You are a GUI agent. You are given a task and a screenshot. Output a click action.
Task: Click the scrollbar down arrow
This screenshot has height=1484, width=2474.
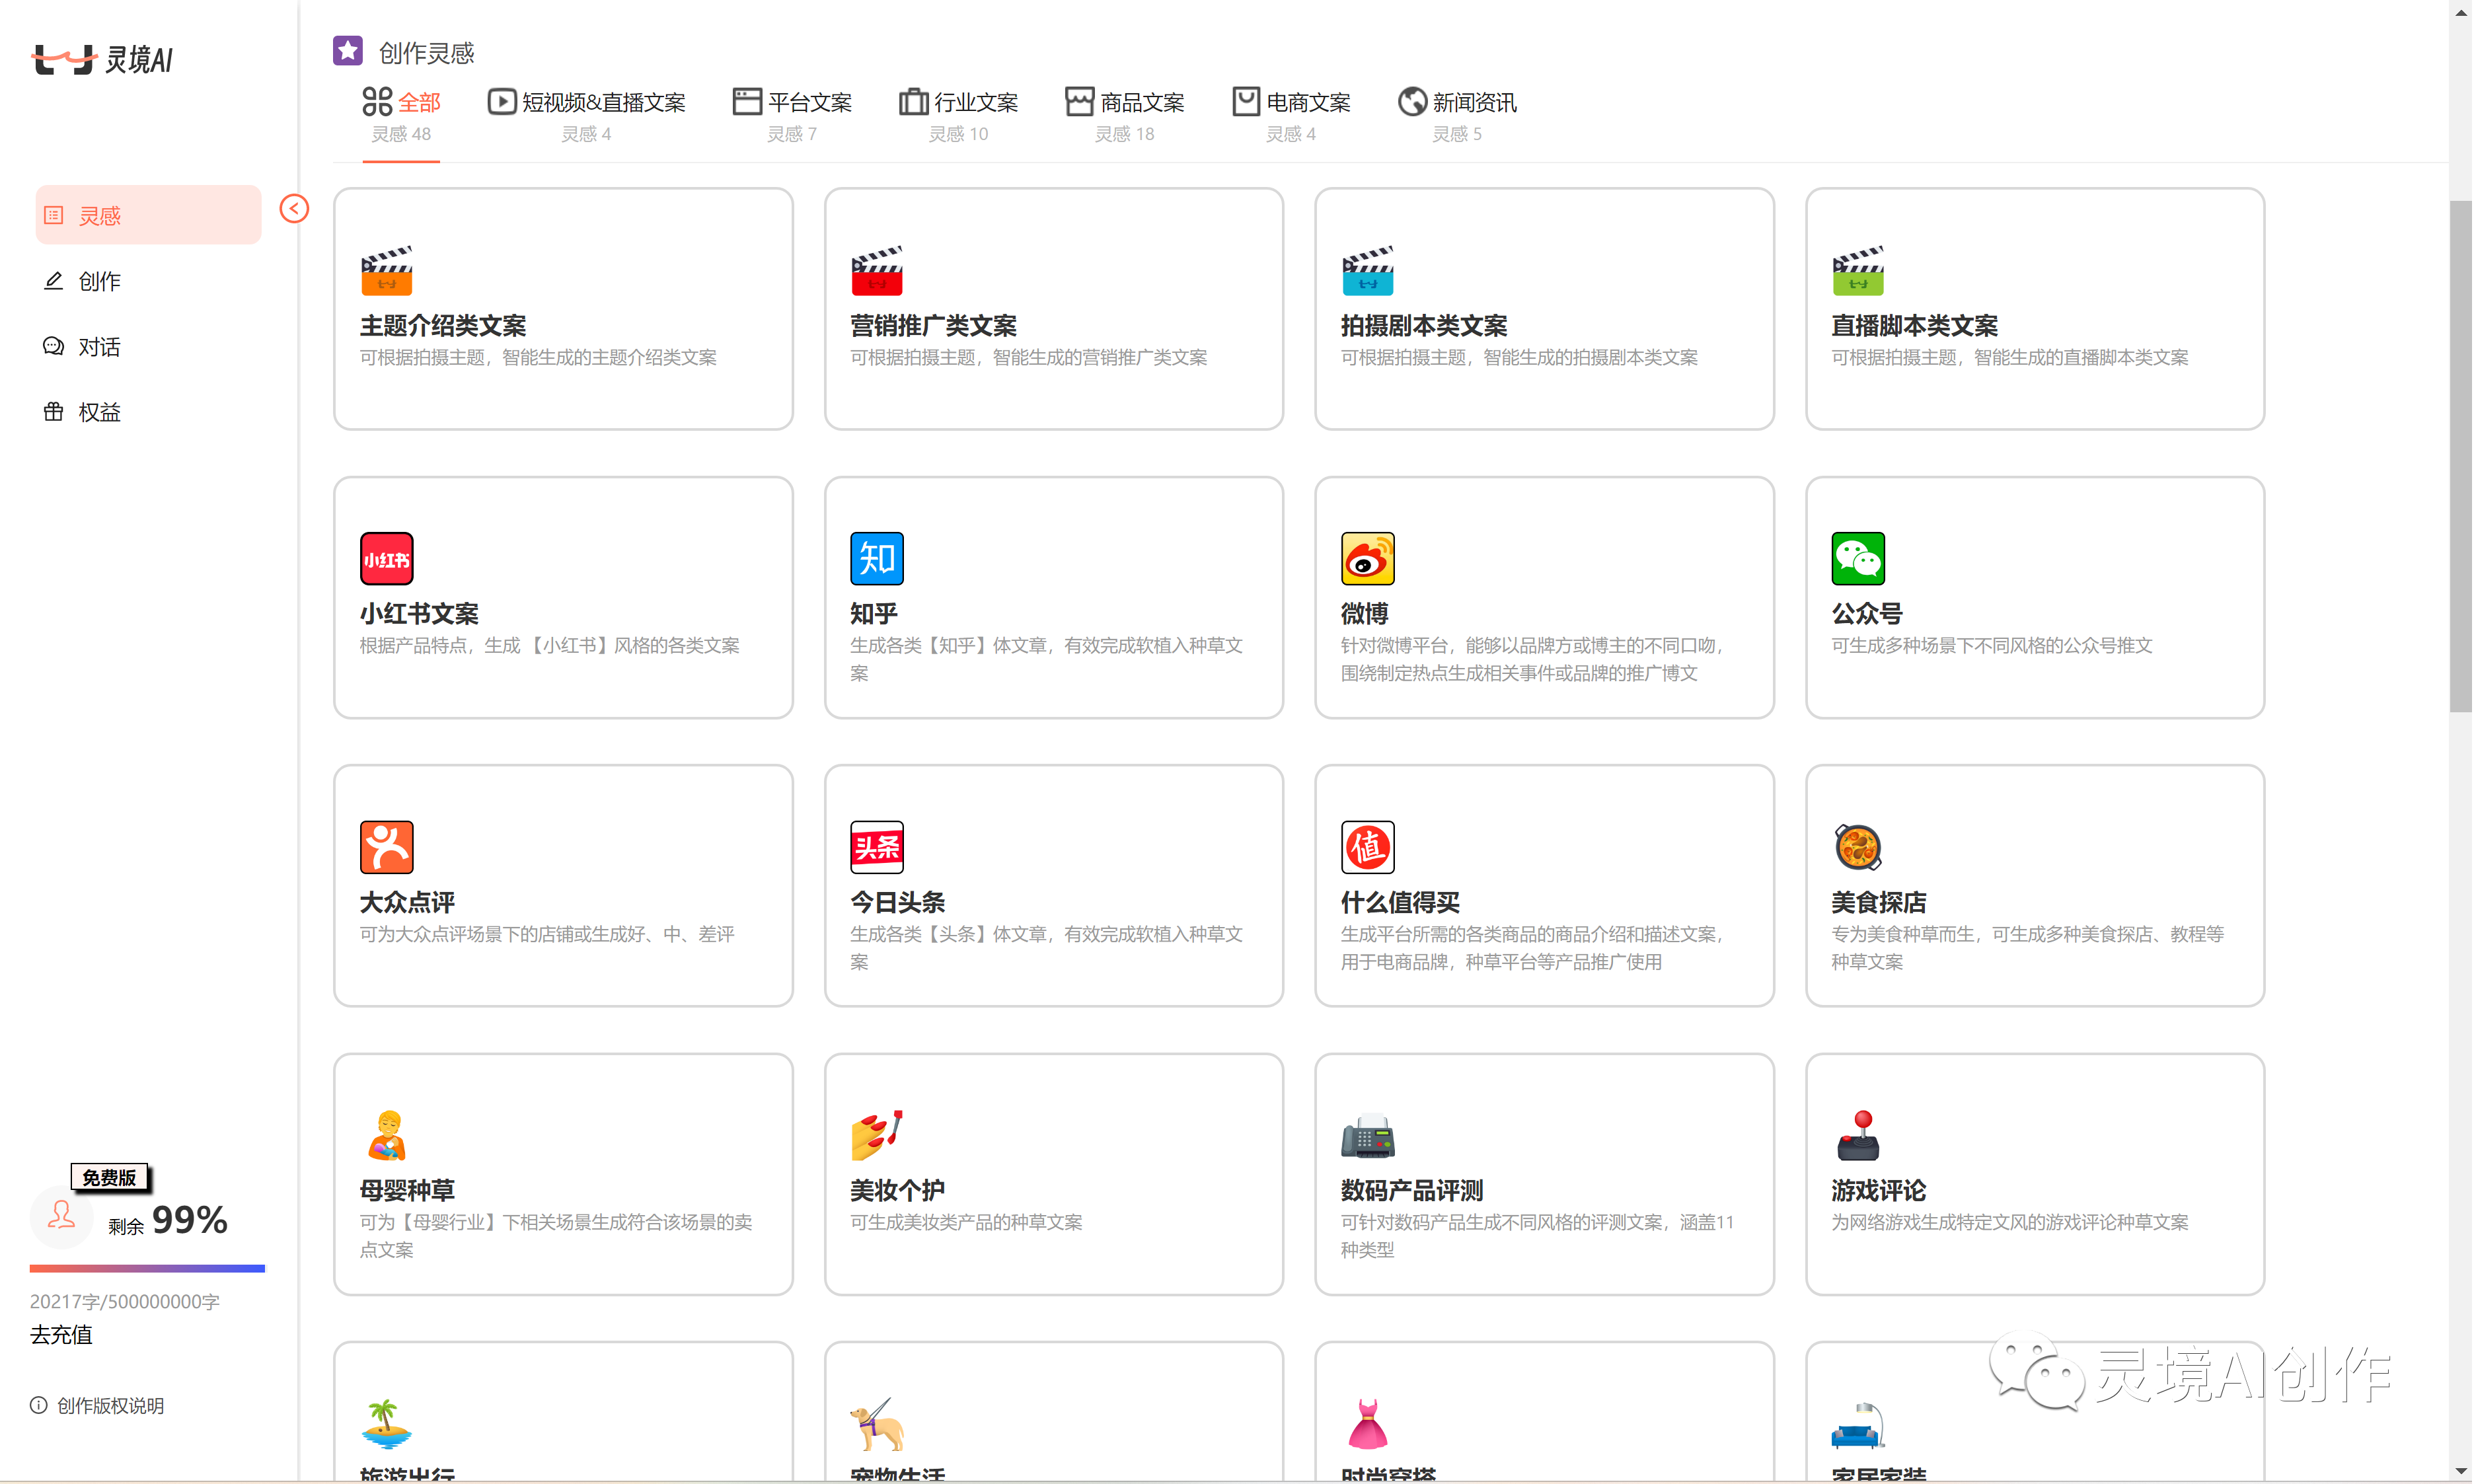[2461, 1471]
